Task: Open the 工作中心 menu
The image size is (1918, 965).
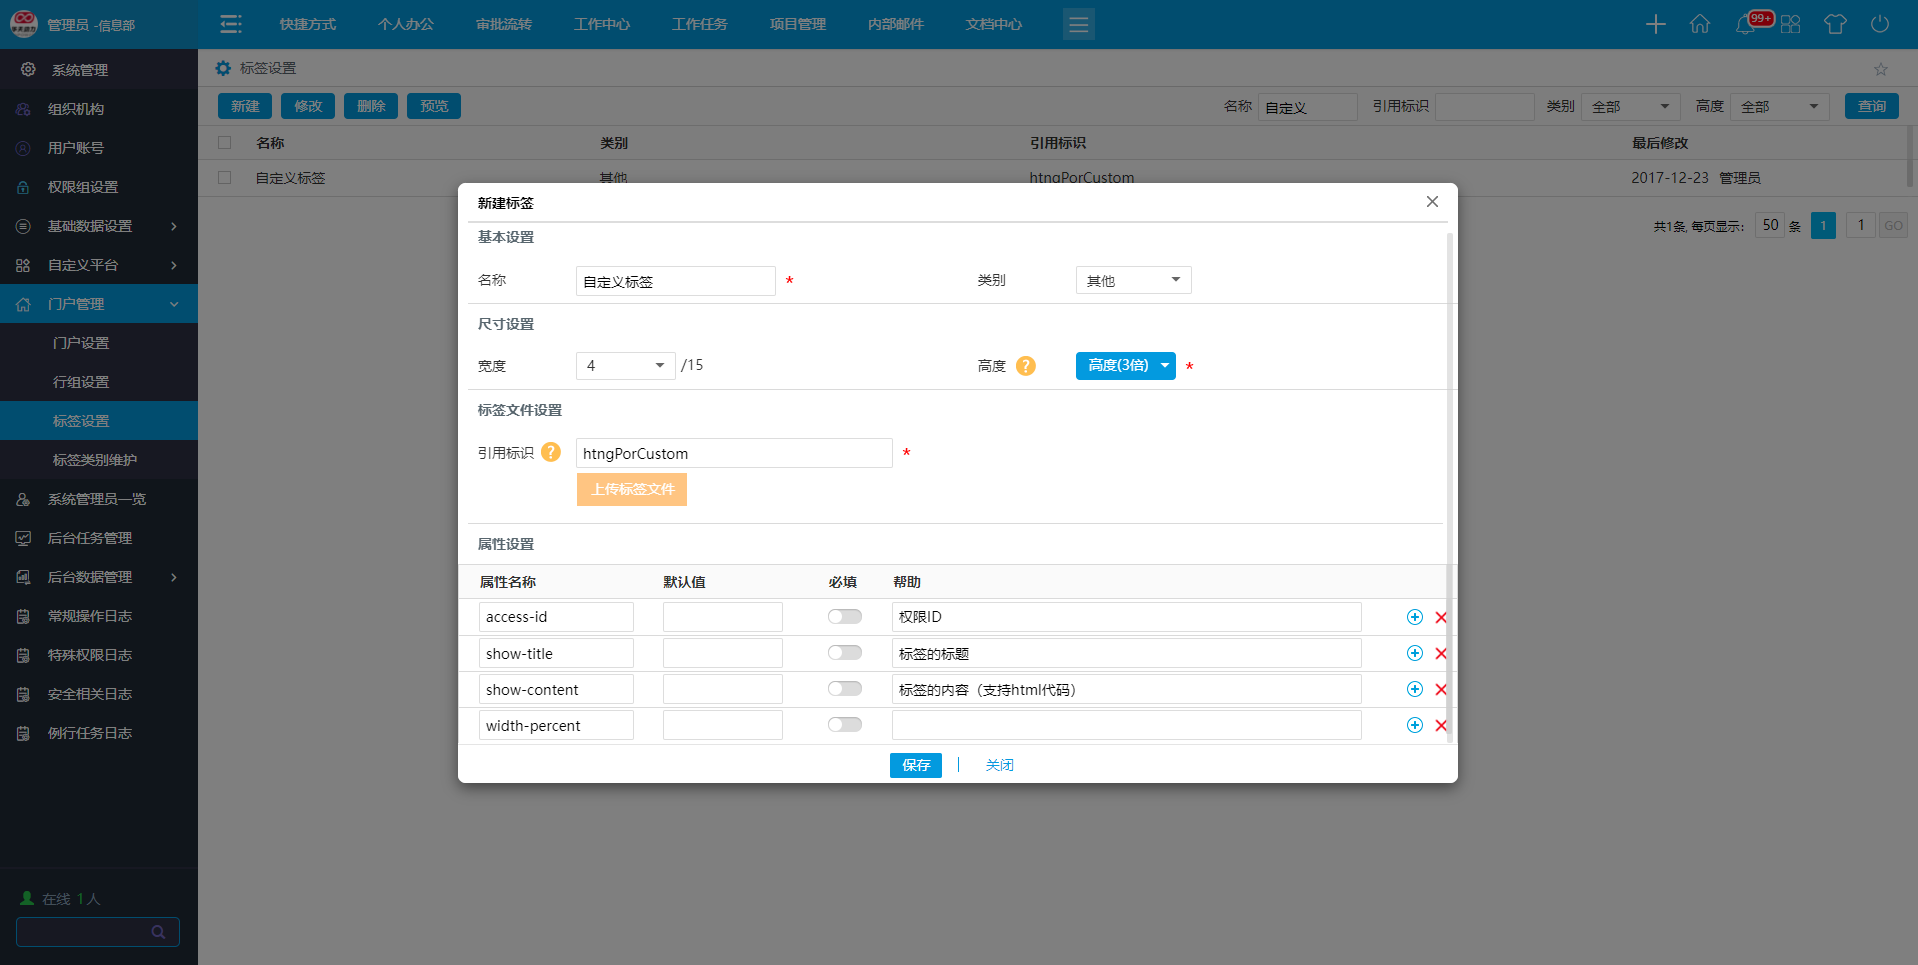Action: click(601, 24)
